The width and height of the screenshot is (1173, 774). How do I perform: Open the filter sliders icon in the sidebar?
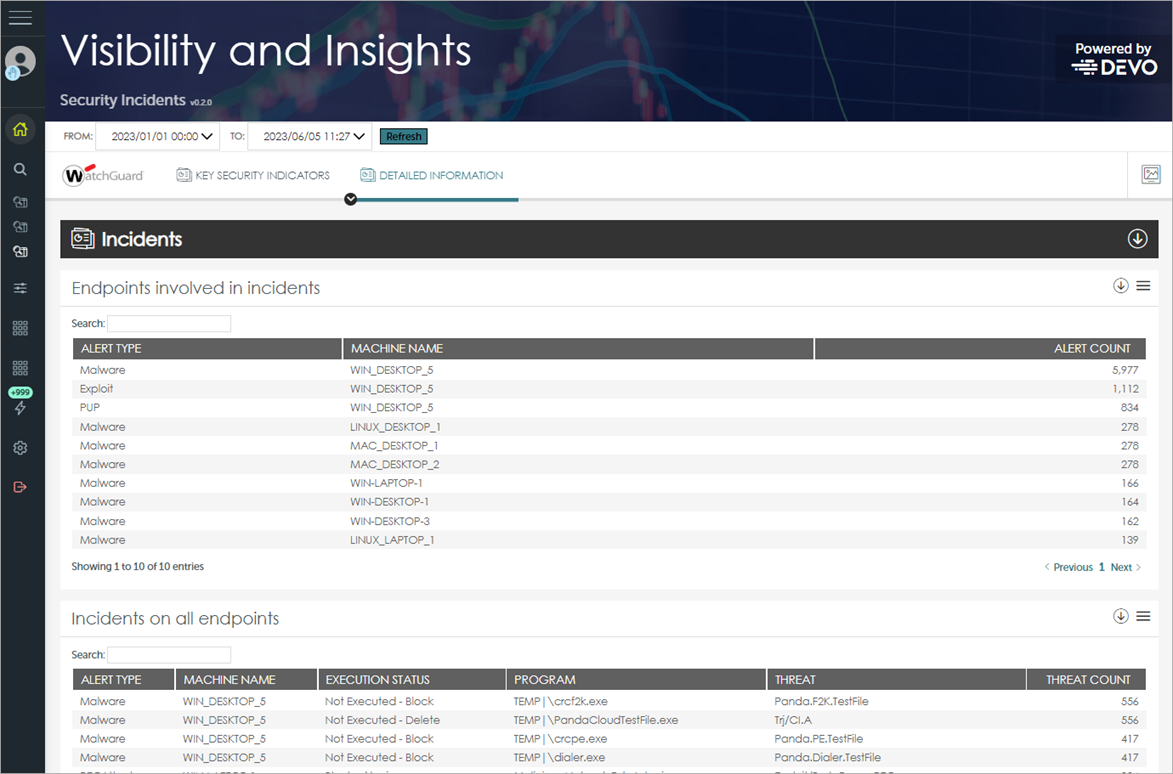pyautogui.click(x=20, y=288)
